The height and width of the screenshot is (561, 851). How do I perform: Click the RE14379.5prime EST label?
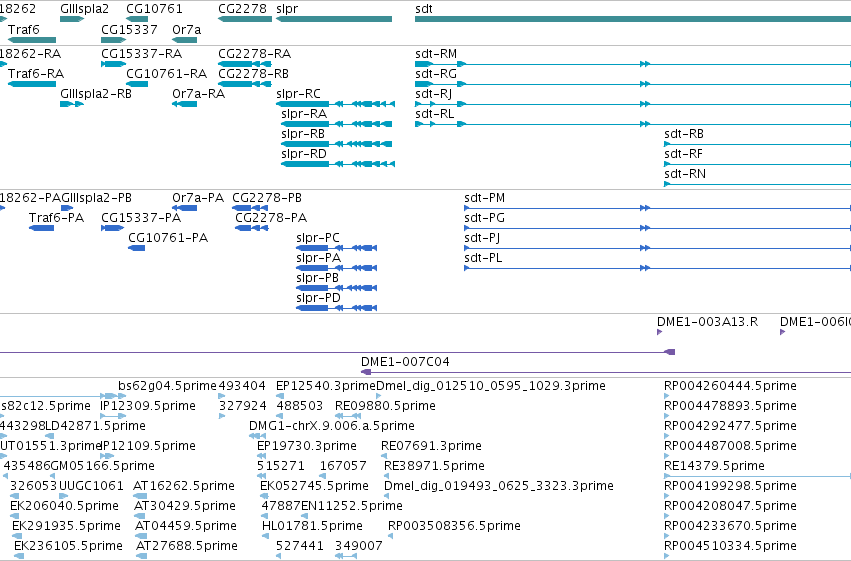[715, 466]
